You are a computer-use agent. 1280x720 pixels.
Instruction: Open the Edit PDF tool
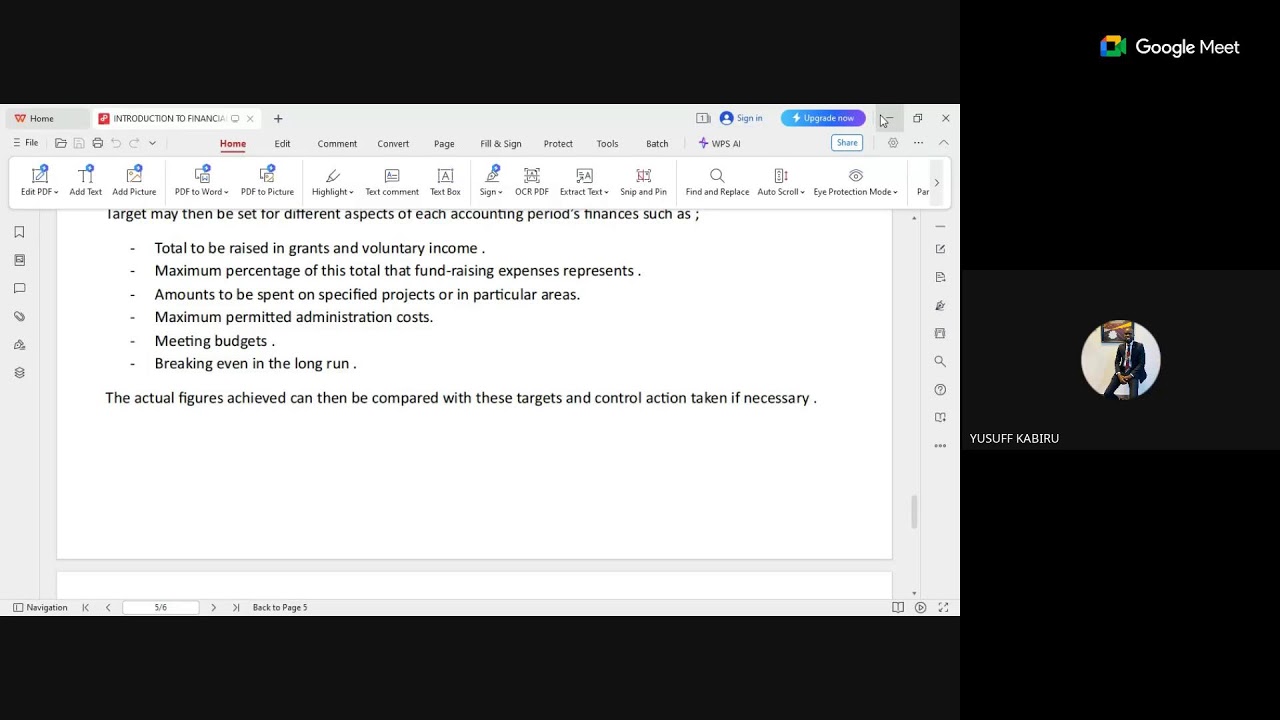pyautogui.click(x=39, y=181)
